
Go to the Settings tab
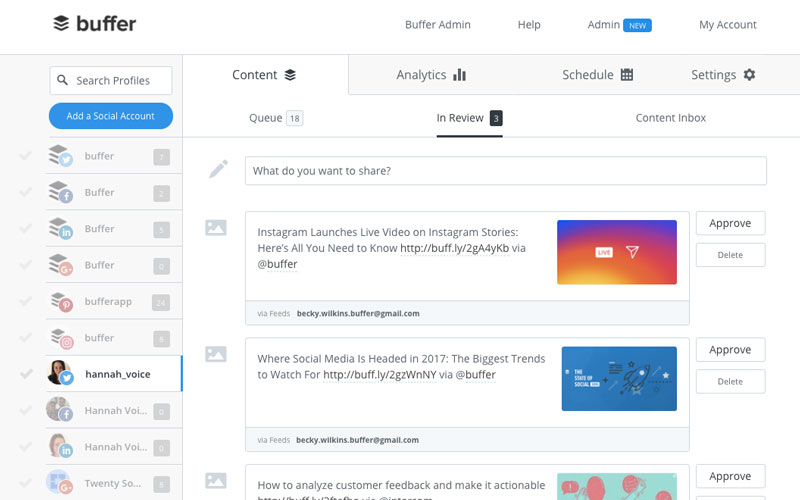[723, 75]
